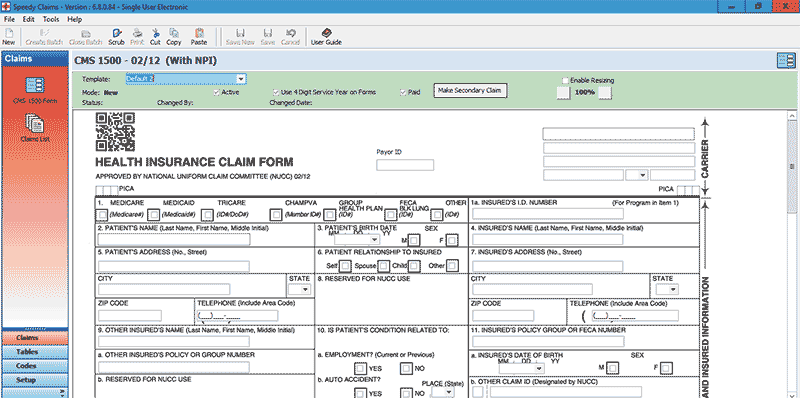Open carrier address state dropdown
This screenshot has width=800, height=398.
[642, 175]
